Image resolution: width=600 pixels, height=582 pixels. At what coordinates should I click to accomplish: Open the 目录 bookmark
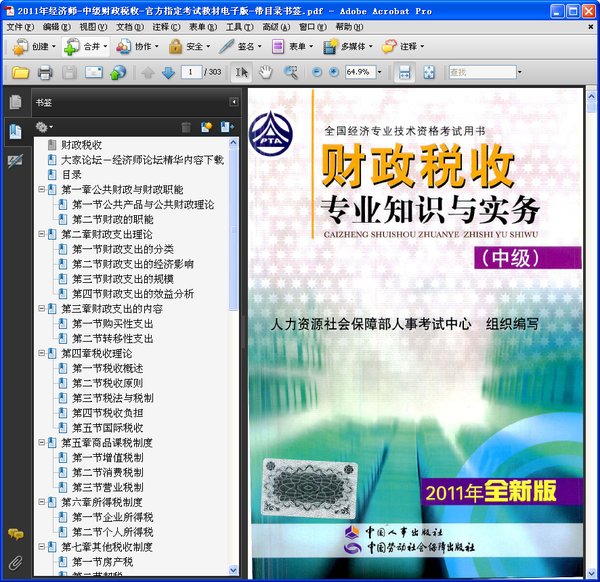[71, 174]
